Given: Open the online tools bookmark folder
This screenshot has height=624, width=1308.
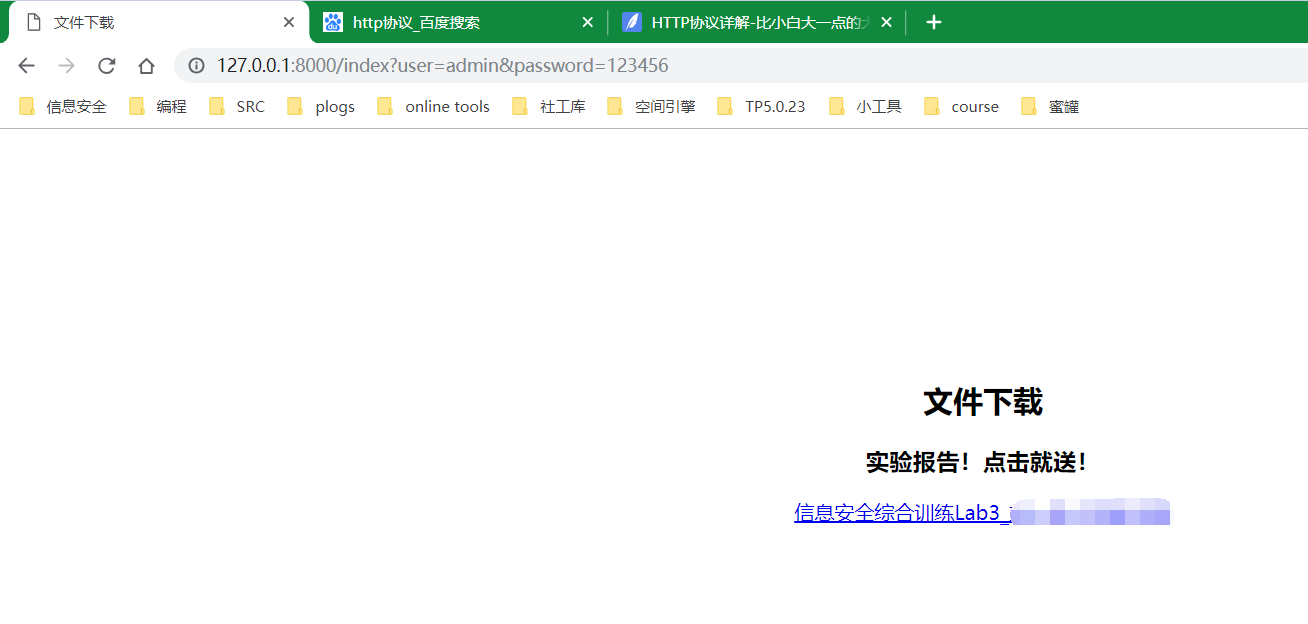Looking at the screenshot, I should coord(433,107).
